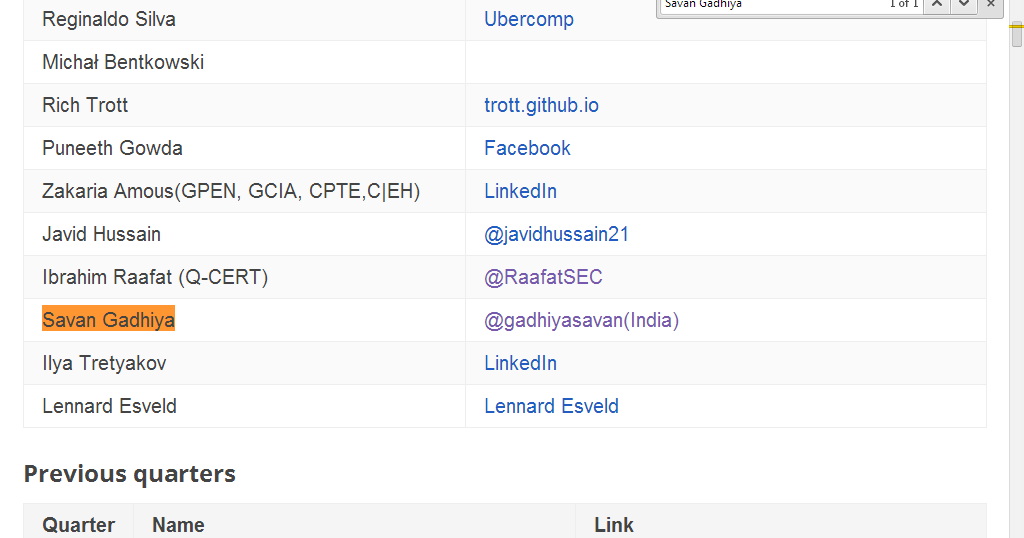1024x538 pixels.
Task: Open the Ubercomp link
Action: coord(528,19)
